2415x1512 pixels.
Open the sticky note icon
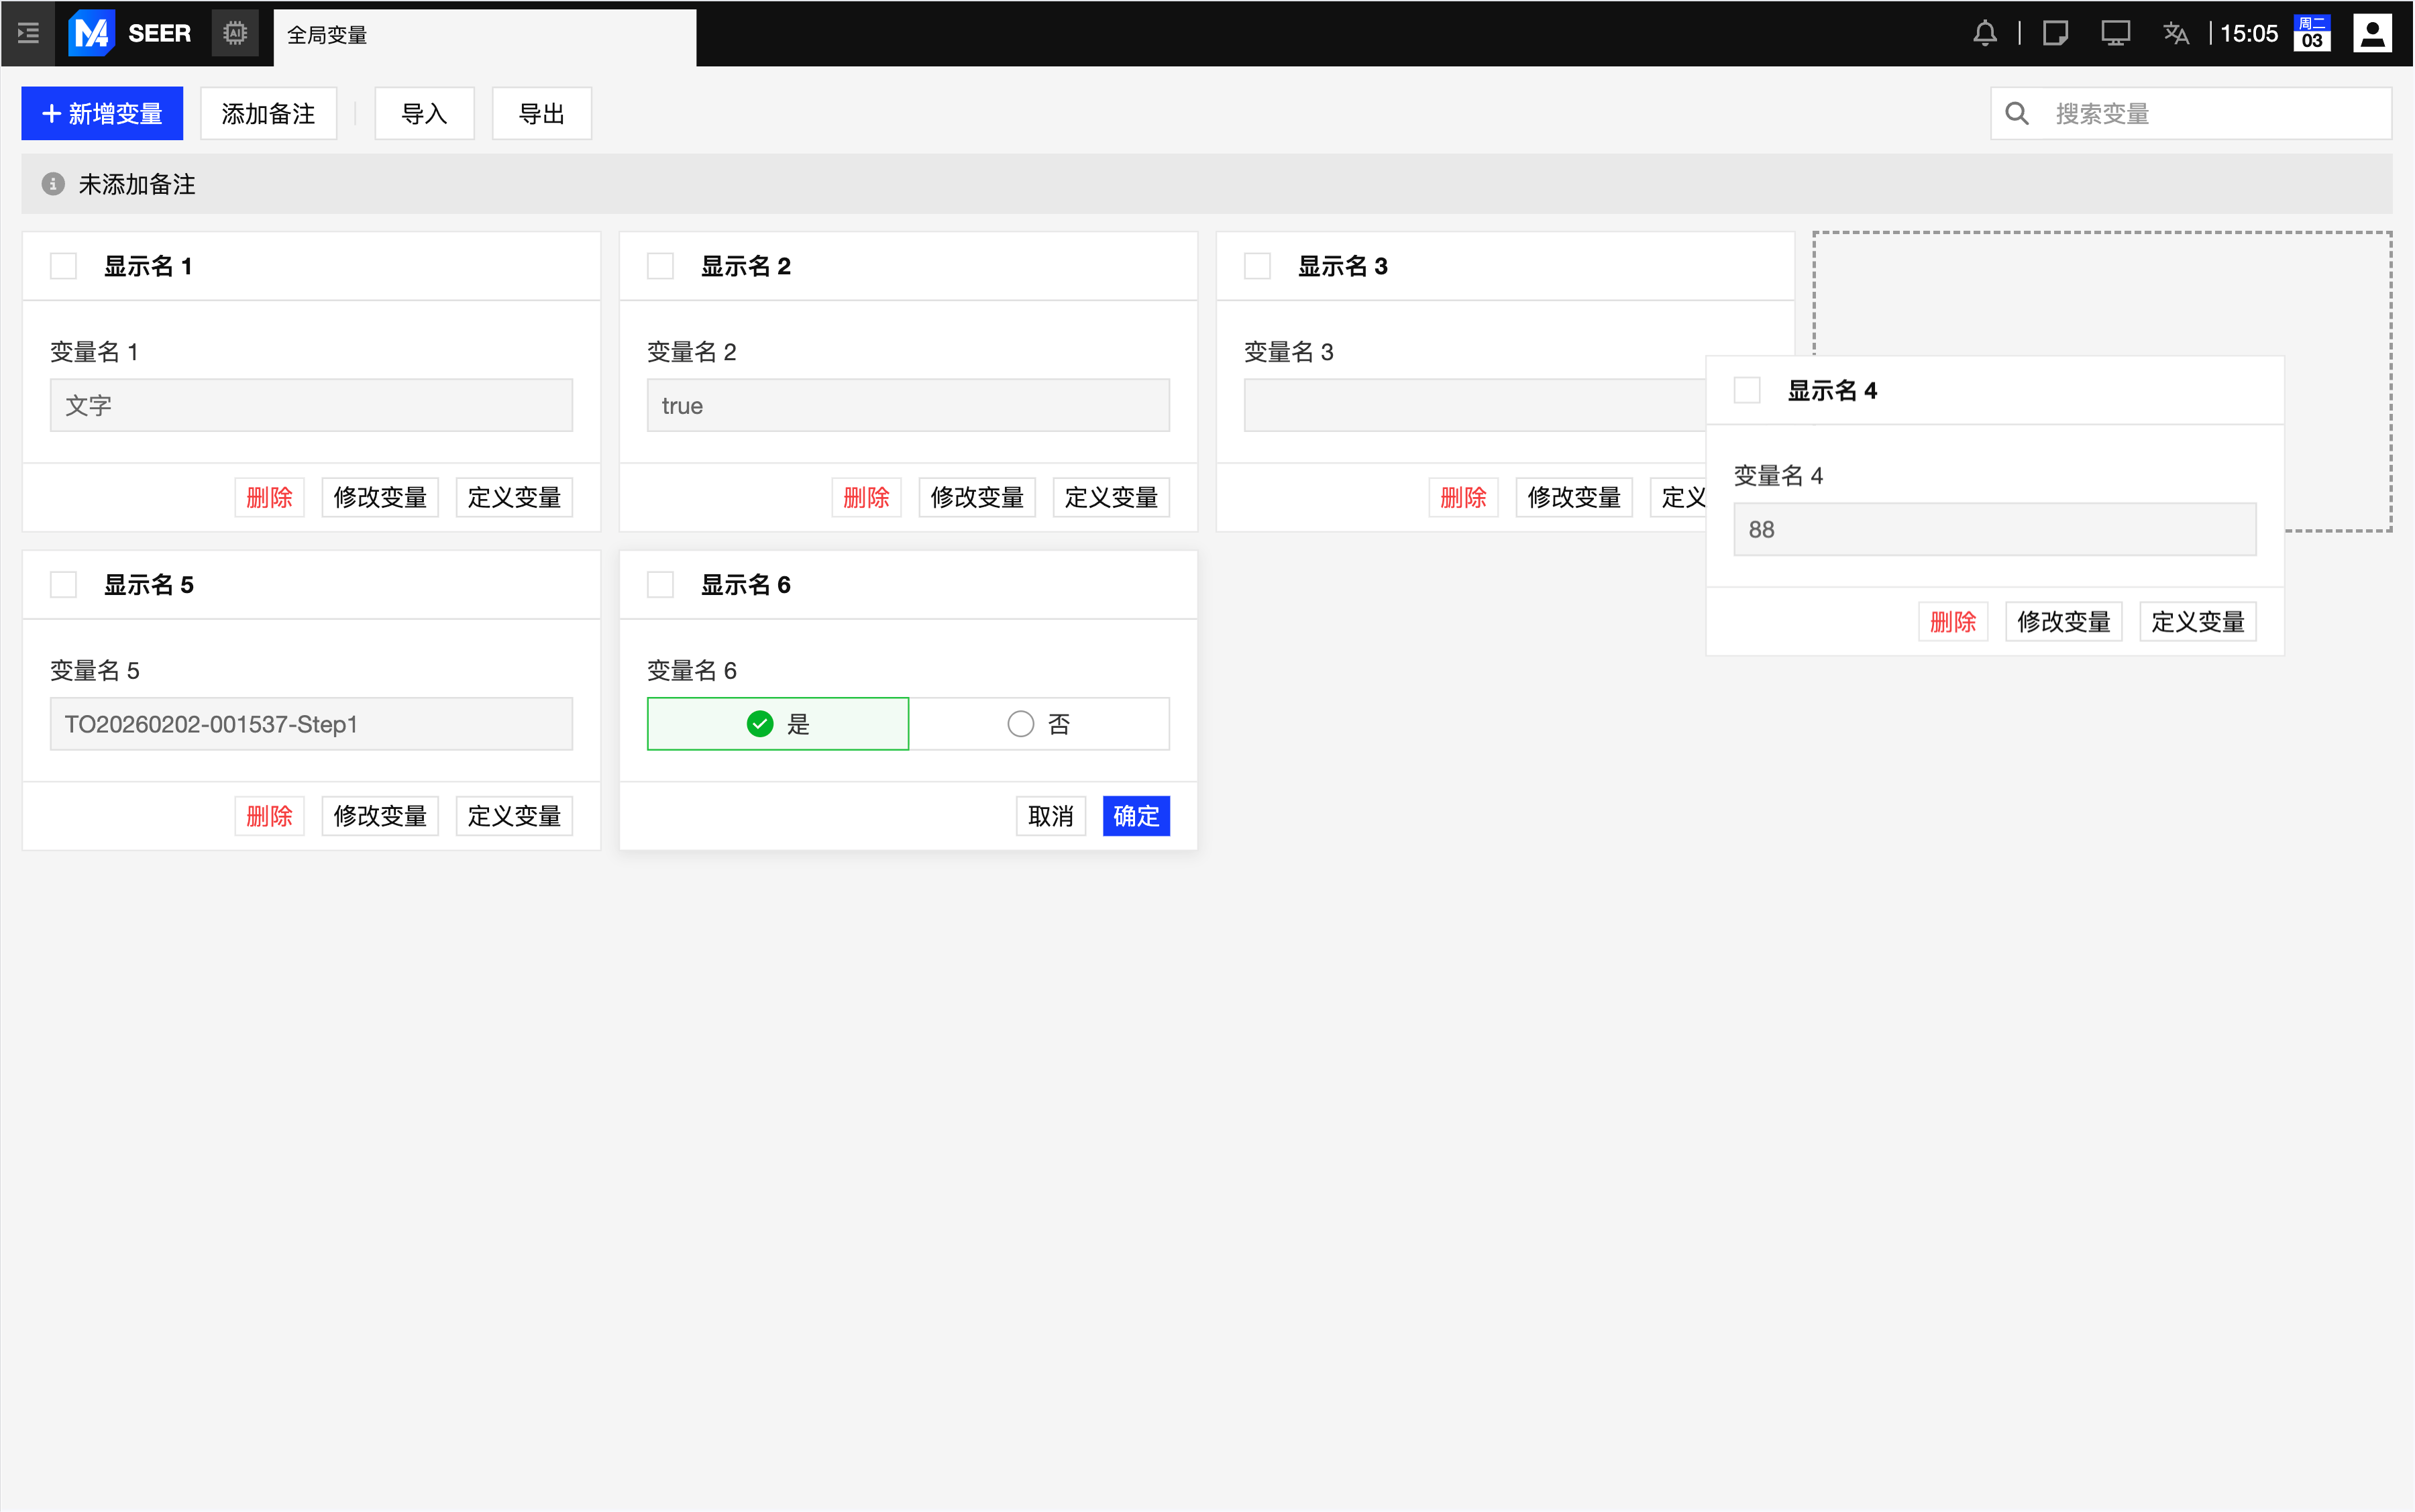click(2055, 33)
